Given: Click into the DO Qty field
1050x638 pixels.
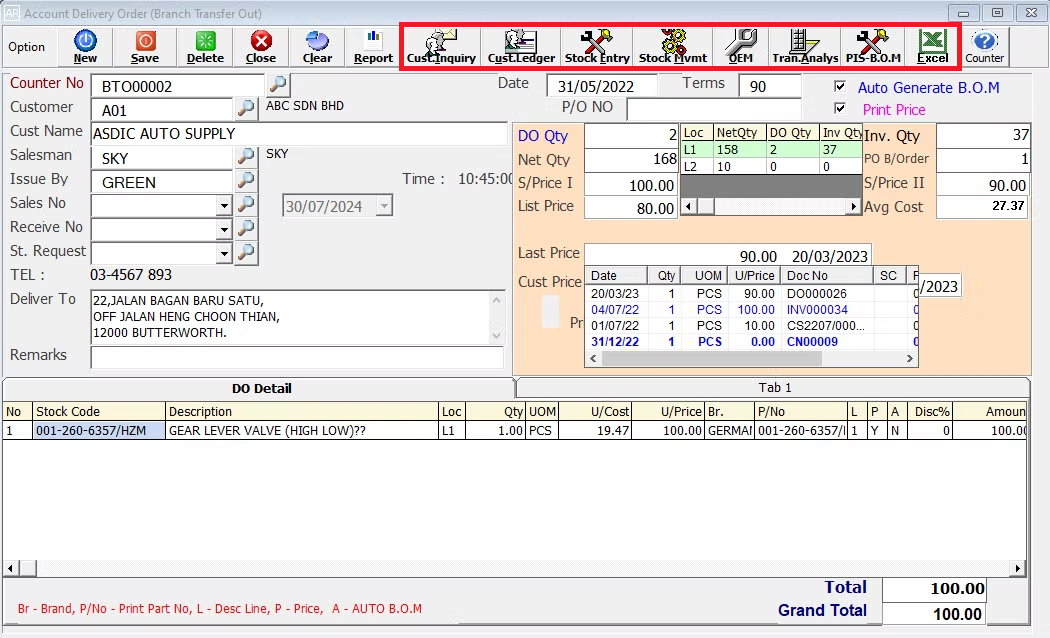Looking at the screenshot, I should click(631, 136).
